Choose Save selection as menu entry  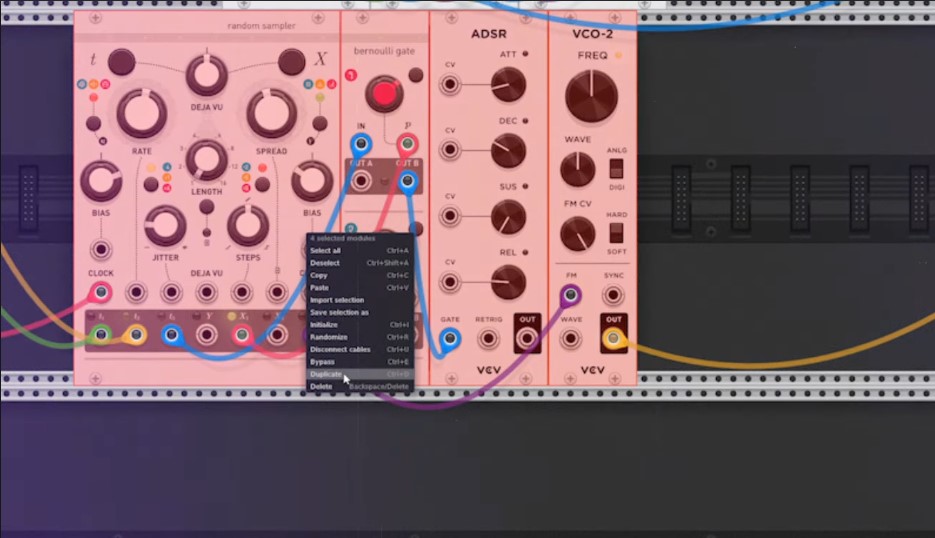point(339,312)
